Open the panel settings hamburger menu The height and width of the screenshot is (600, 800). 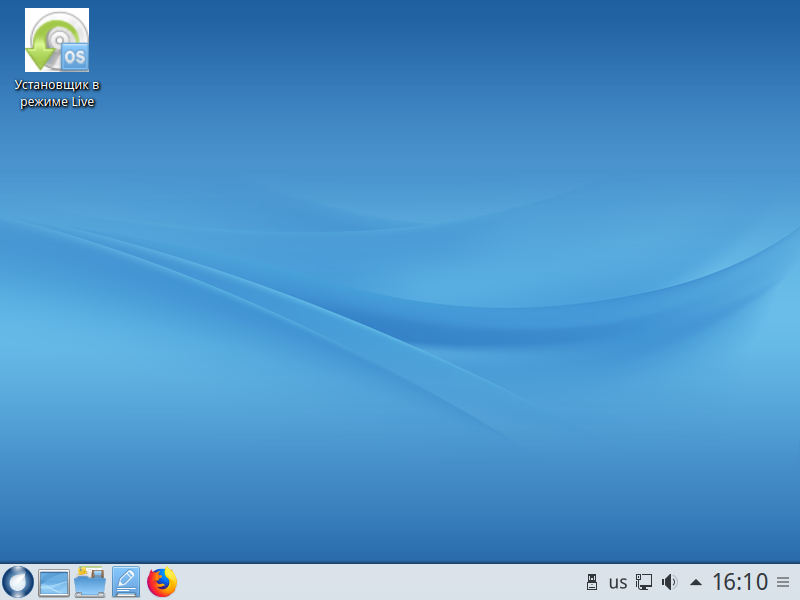783,582
